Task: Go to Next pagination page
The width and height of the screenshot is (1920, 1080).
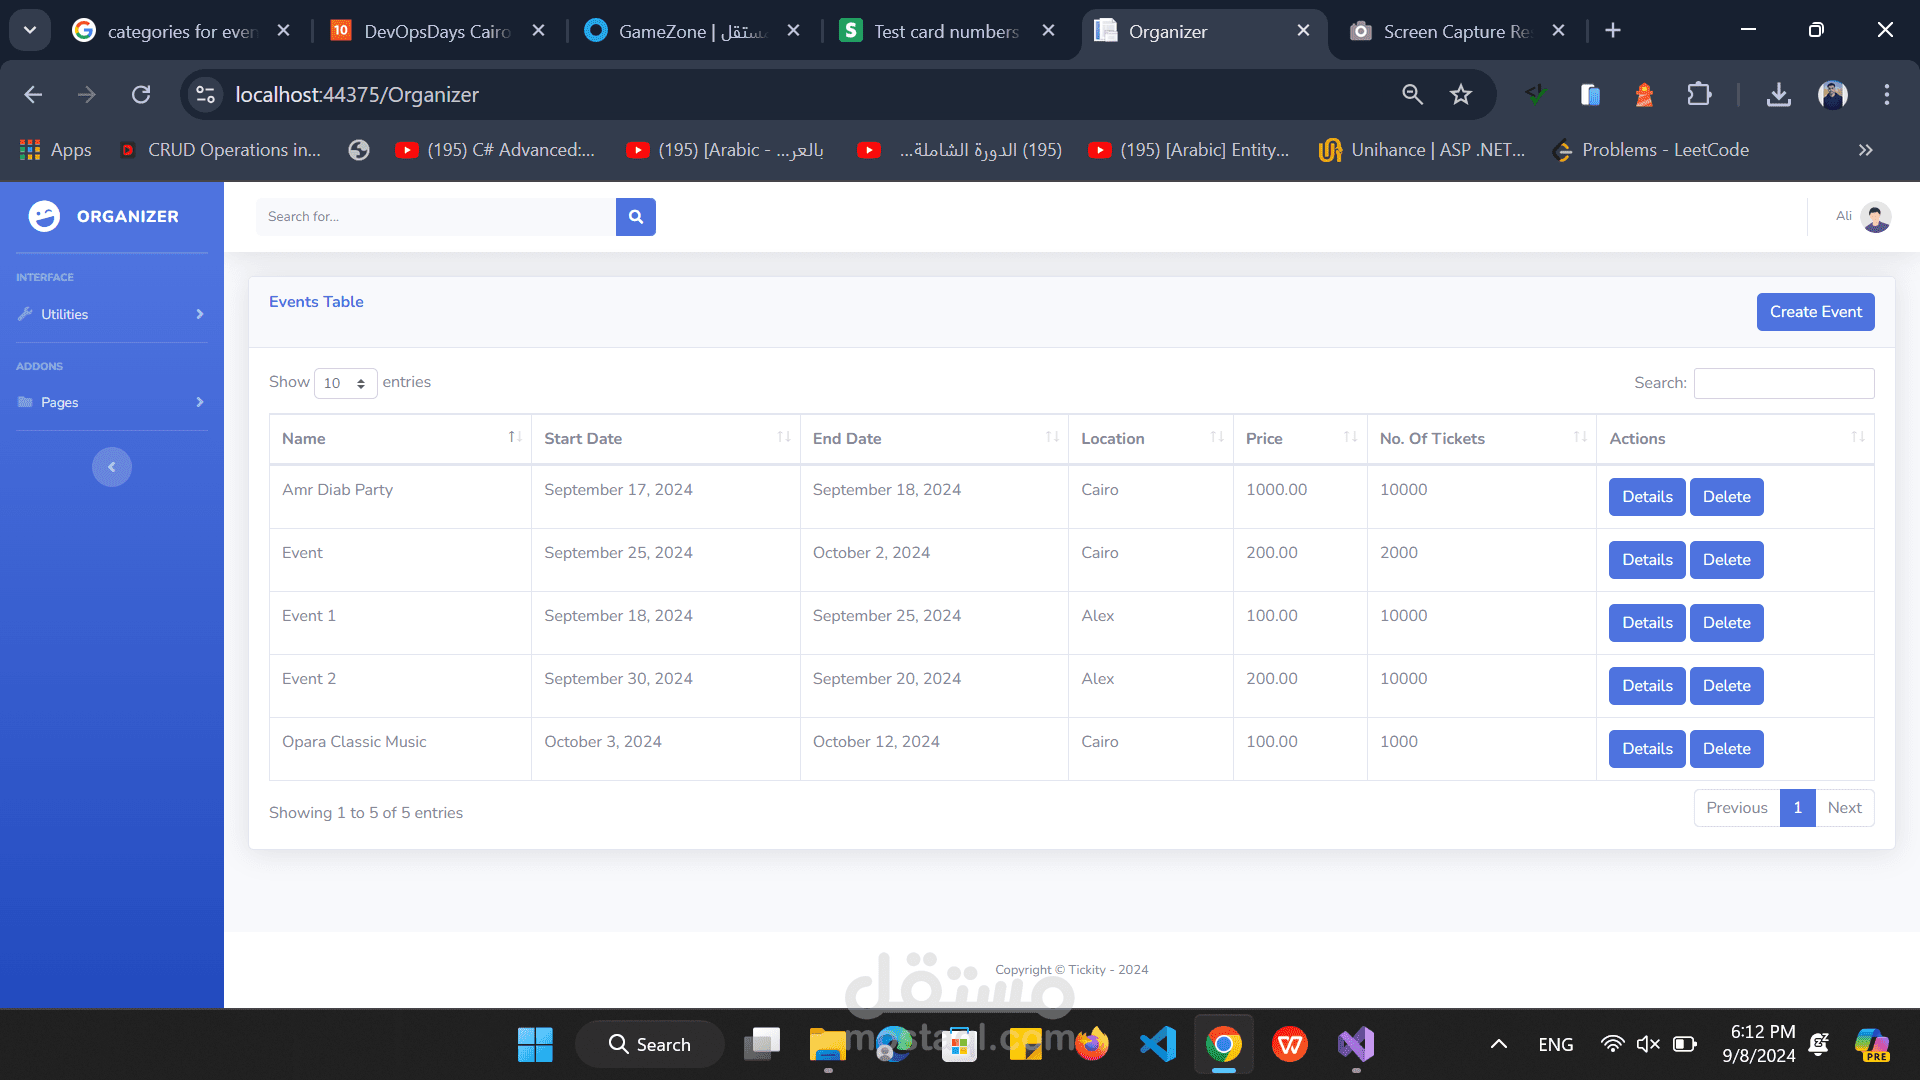Action: [1844, 808]
